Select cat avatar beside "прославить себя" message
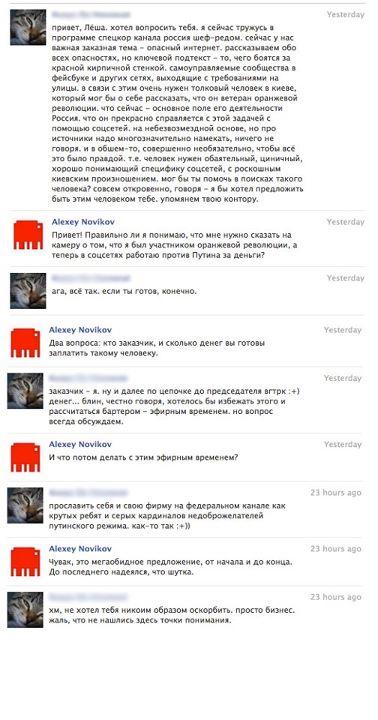The height and width of the screenshot is (720, 378). [25, 505]
